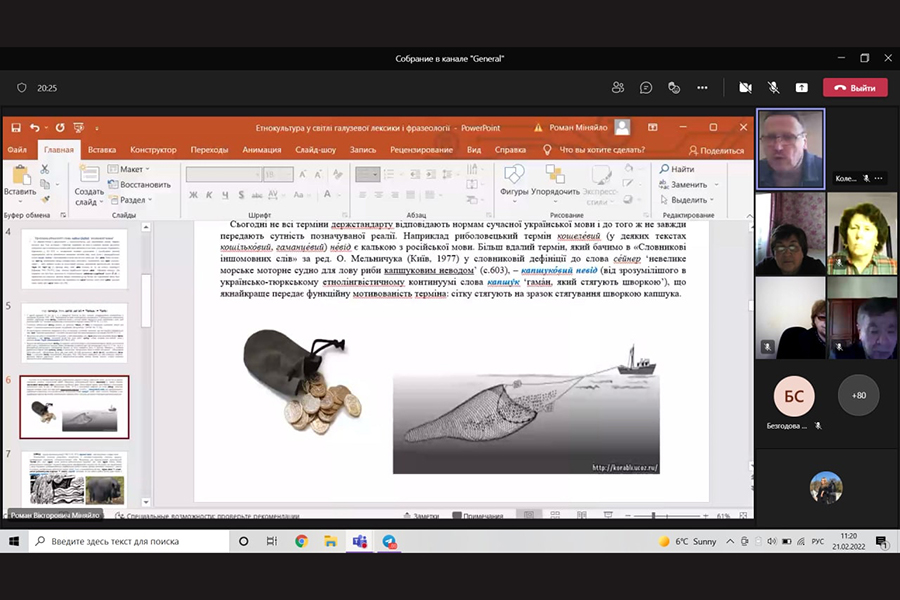Click the Undo arrow in PowerPoint
The height and width of the screenshot is (600, 900).
pos(35,128)
